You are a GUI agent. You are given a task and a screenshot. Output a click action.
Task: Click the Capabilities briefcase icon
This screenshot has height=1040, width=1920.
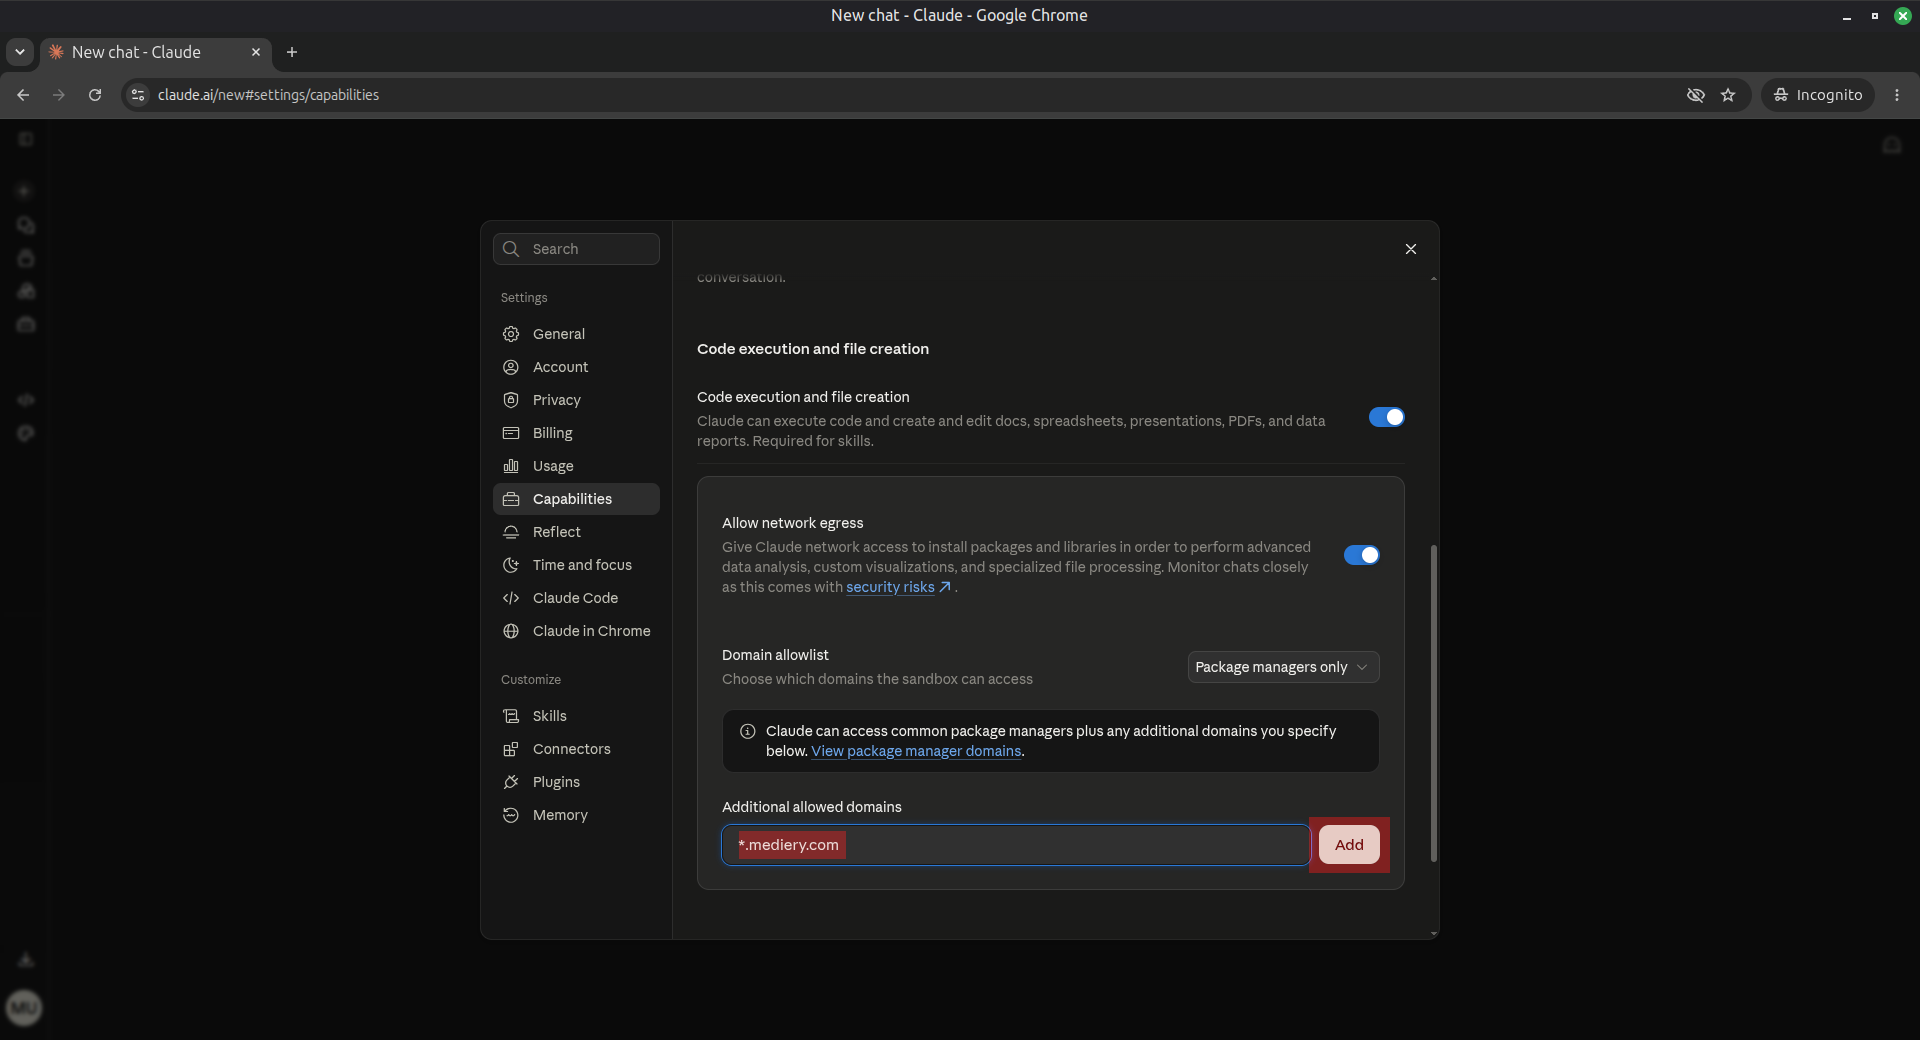click(x=511, y=499)
